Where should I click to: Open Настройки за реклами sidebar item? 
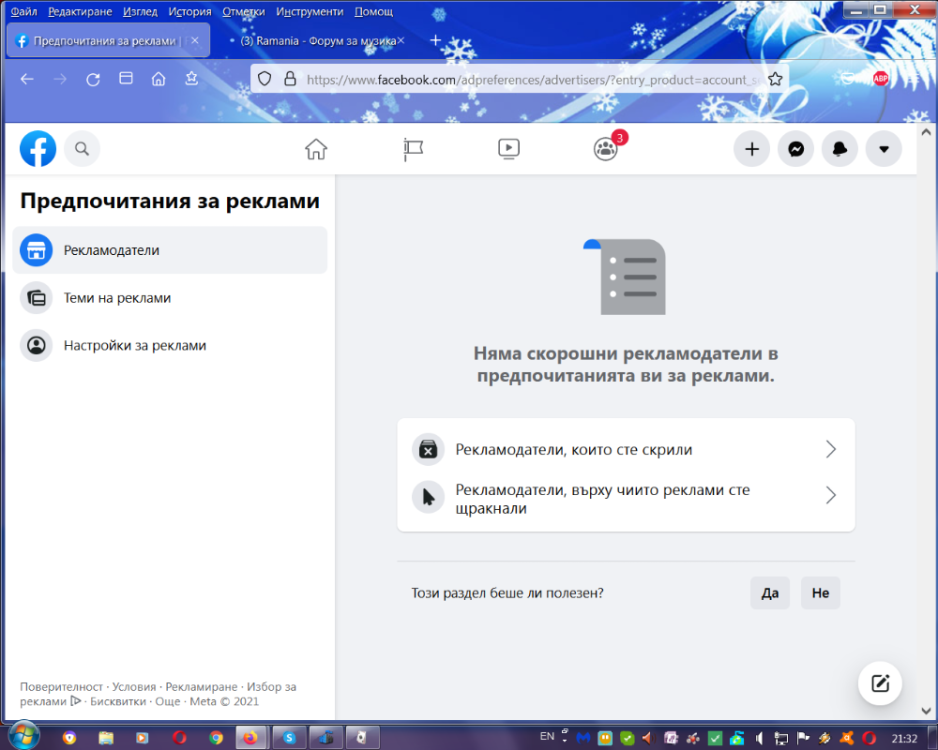click(170, 346)
